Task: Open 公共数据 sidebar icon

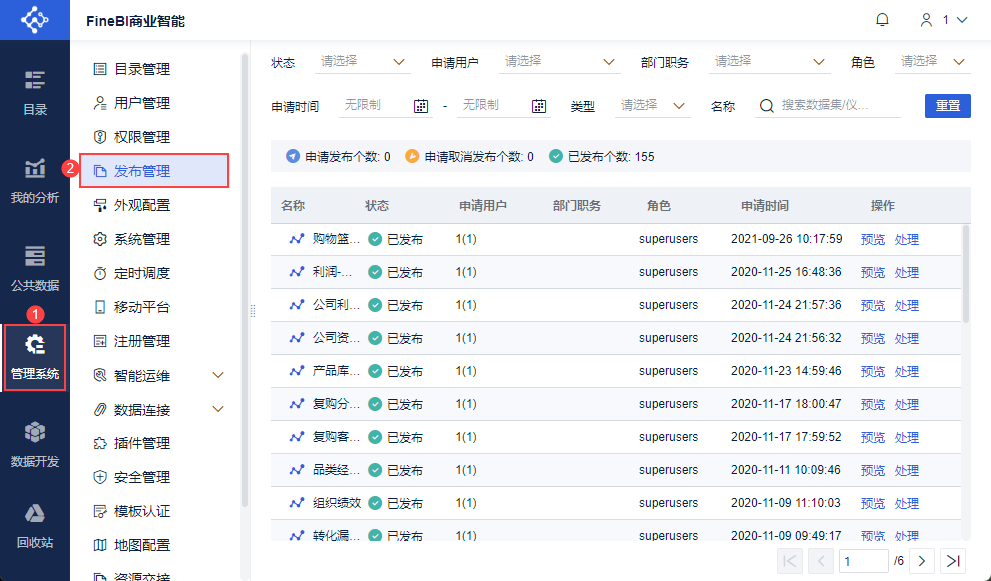Action: coord(35,267)
